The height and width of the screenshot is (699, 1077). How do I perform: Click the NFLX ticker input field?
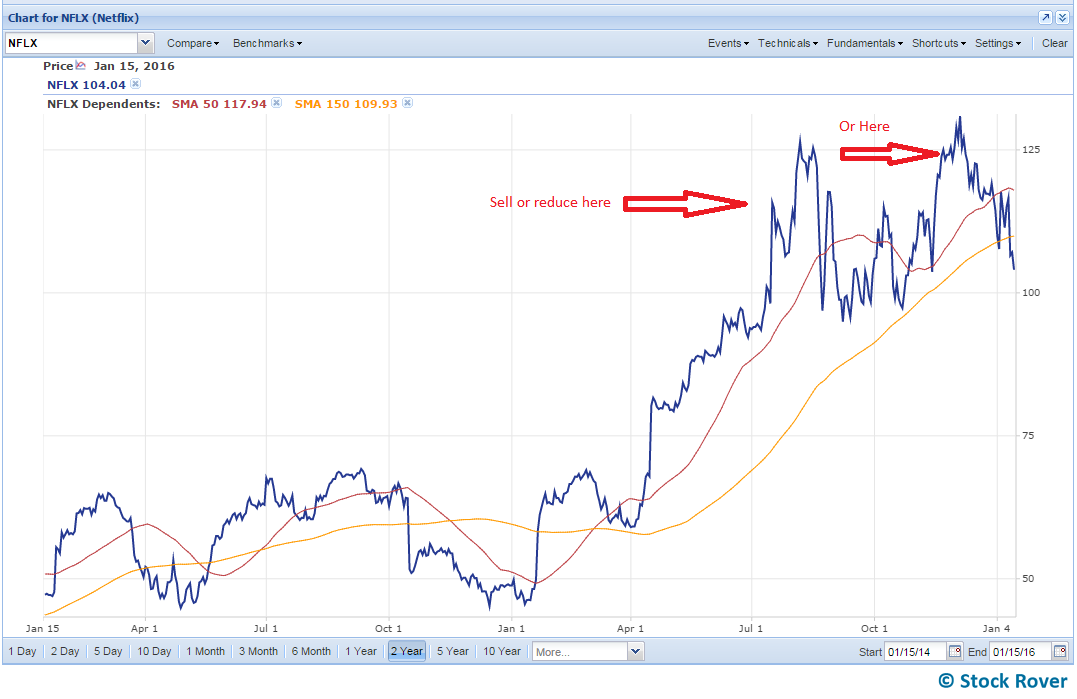coord(71,43)
